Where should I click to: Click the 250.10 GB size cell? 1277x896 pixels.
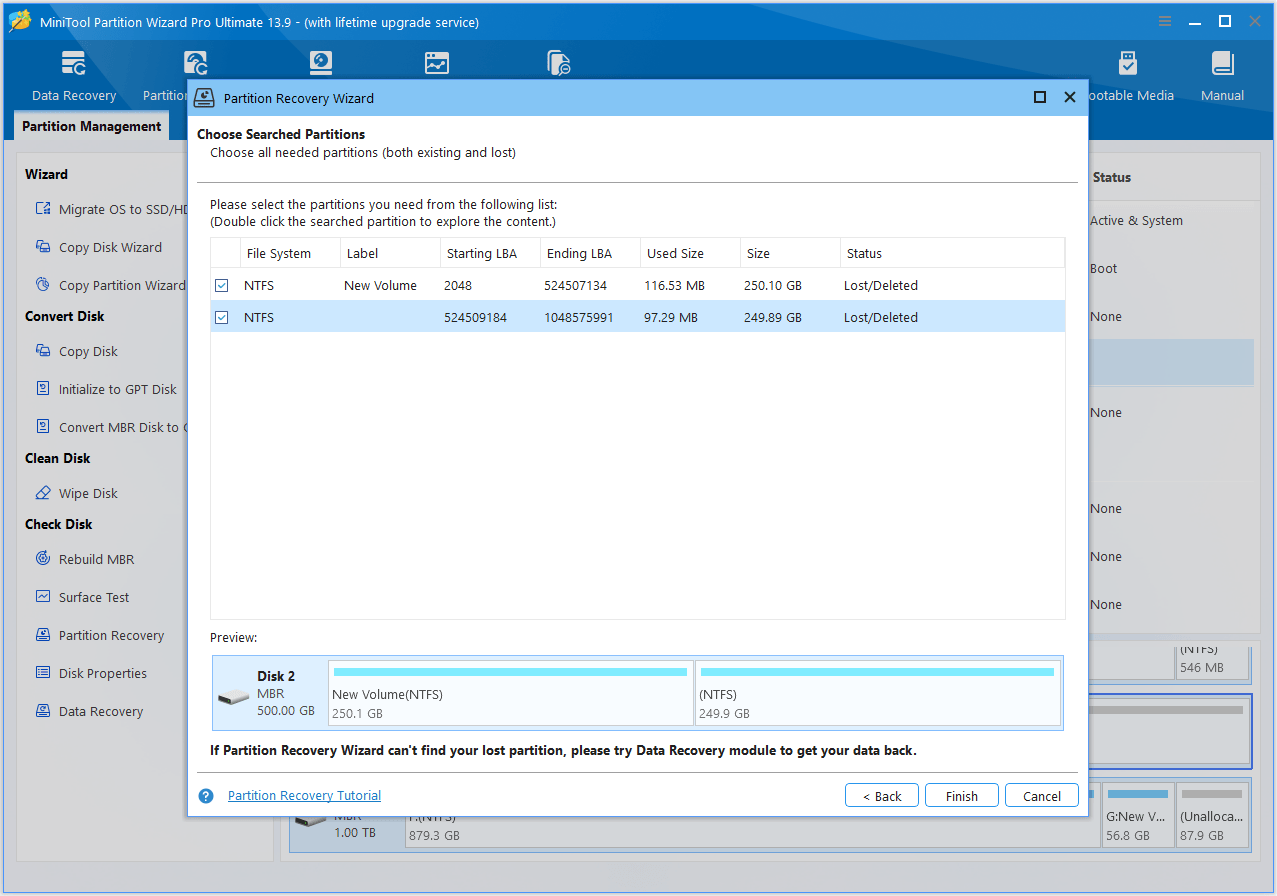coord(773,285)
